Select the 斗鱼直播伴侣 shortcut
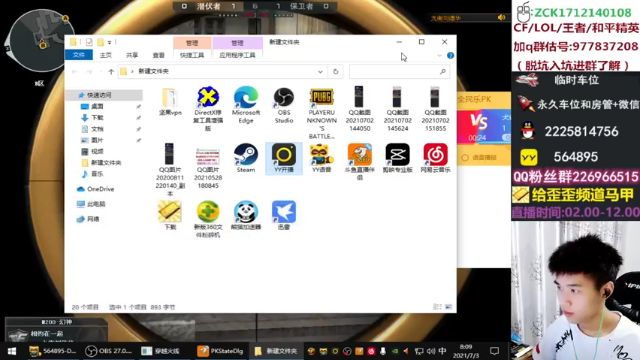640x360 pixels. (x=360, y=154)
